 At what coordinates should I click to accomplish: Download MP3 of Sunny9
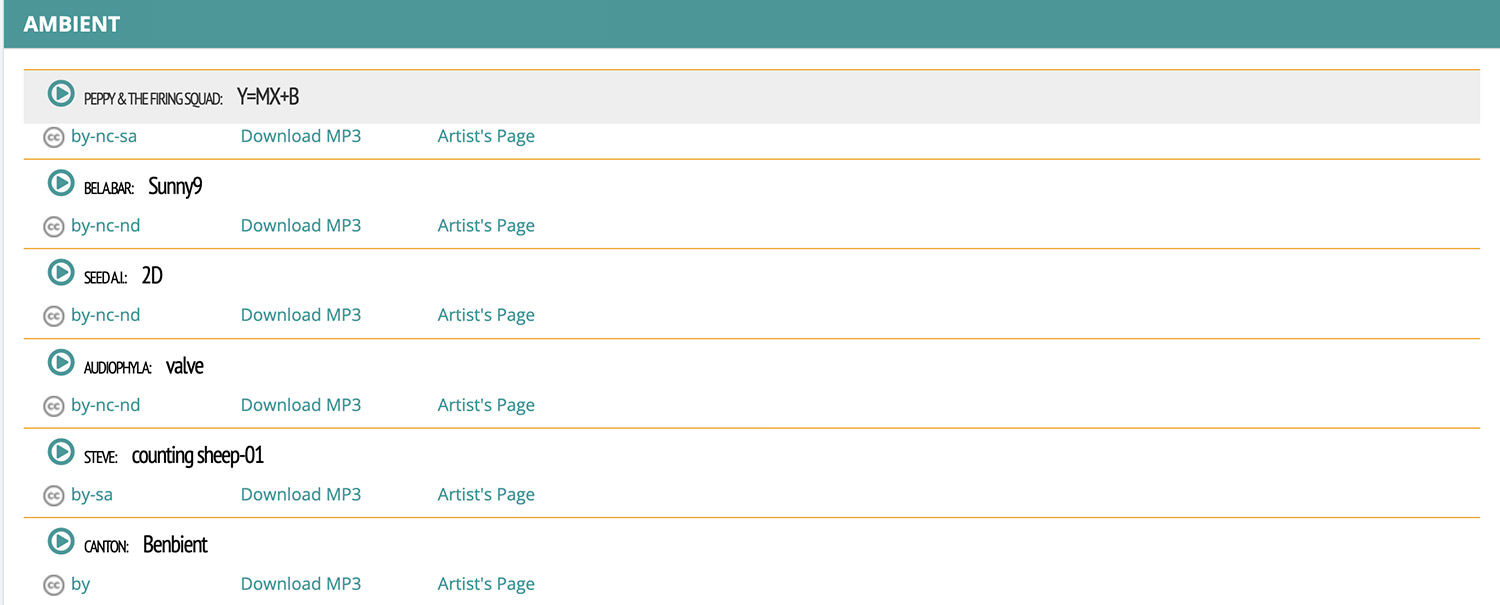[x=300, y=225]
